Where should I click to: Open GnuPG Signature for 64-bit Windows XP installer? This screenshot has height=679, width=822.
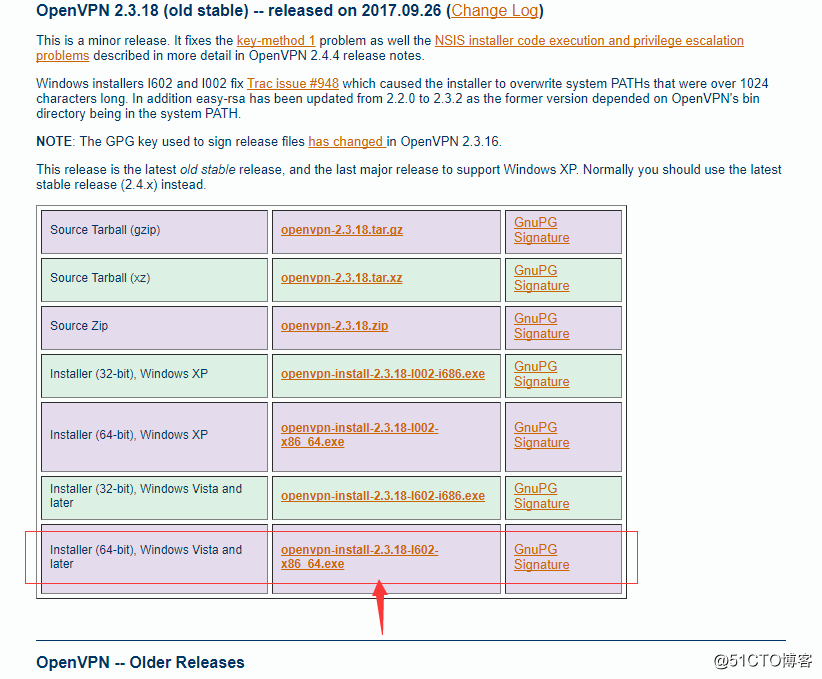542,435
